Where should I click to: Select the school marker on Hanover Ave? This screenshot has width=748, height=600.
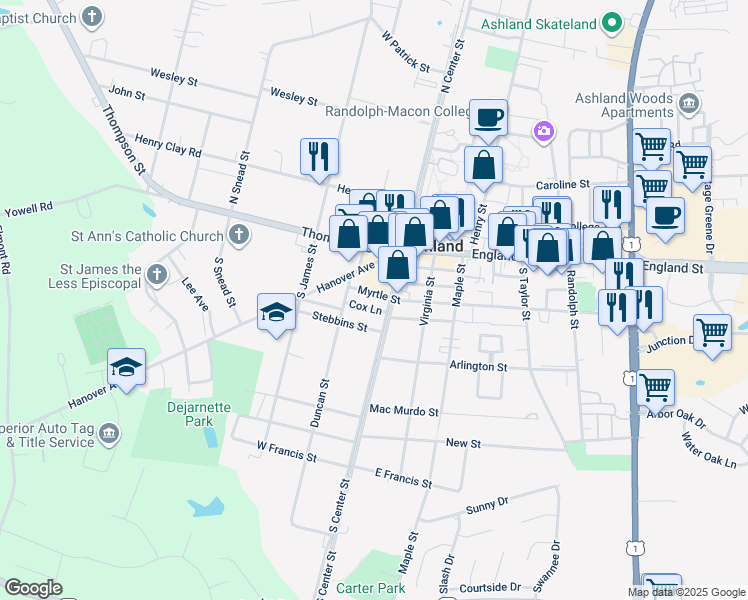click(126, 367)
